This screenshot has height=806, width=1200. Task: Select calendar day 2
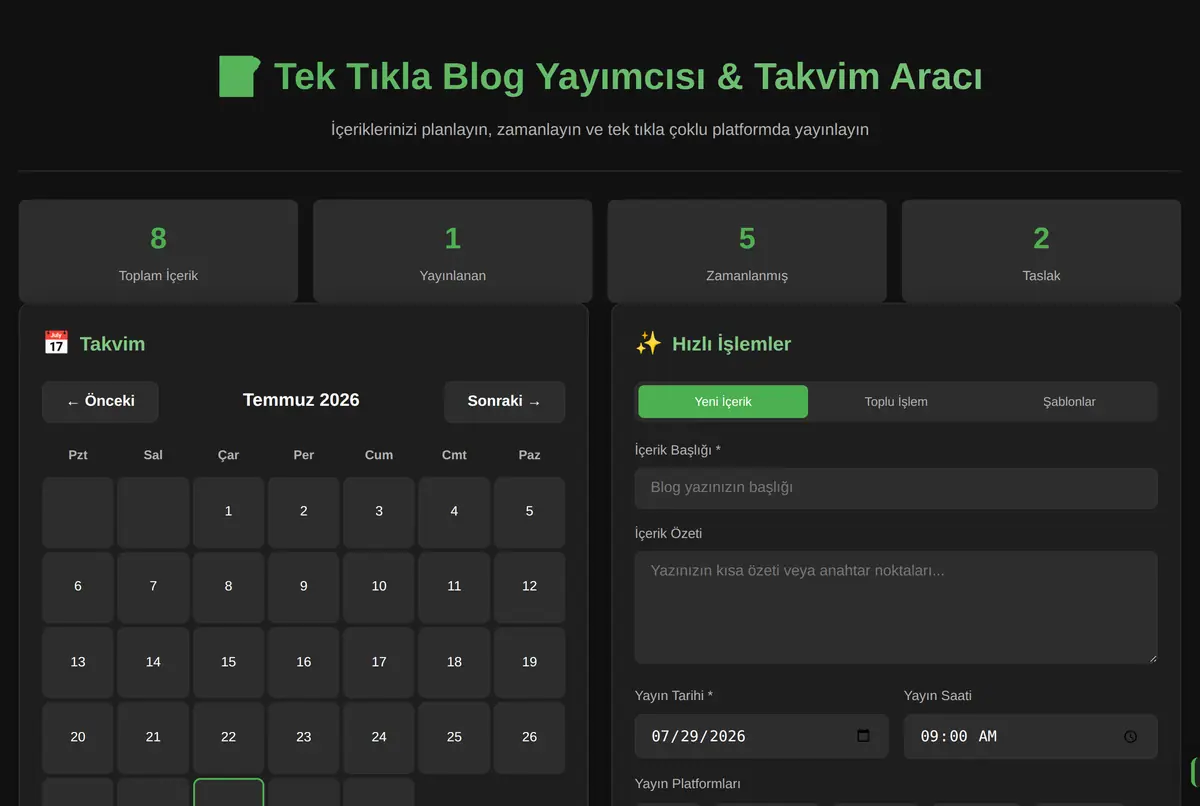point(304,512)
